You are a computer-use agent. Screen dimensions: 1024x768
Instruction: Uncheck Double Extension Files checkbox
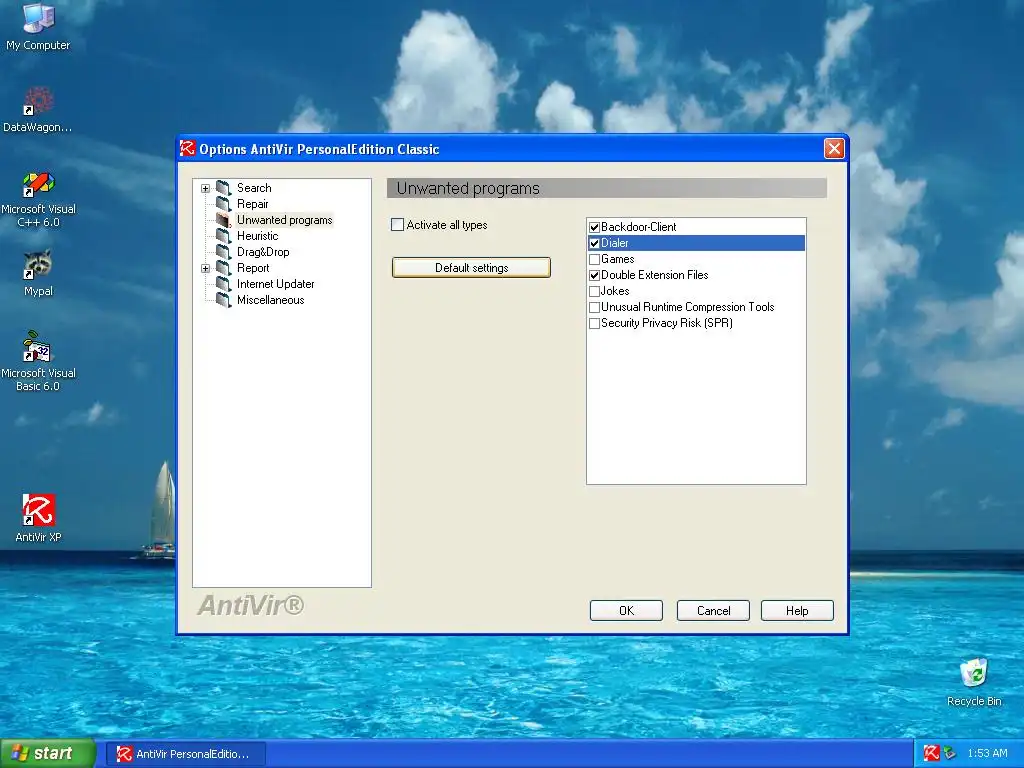click(594, 275)
